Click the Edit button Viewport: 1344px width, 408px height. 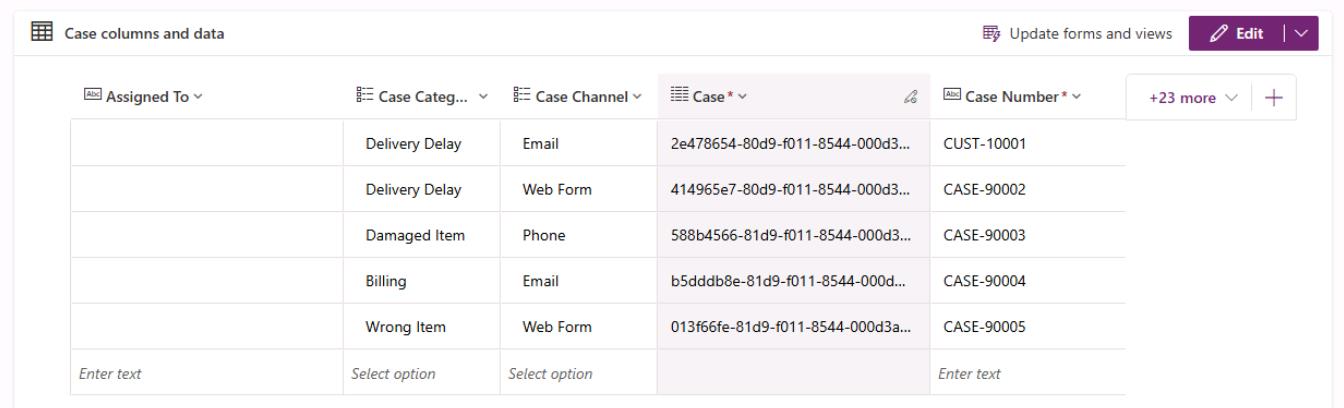pyautogui.click(x=1236, y=34)
